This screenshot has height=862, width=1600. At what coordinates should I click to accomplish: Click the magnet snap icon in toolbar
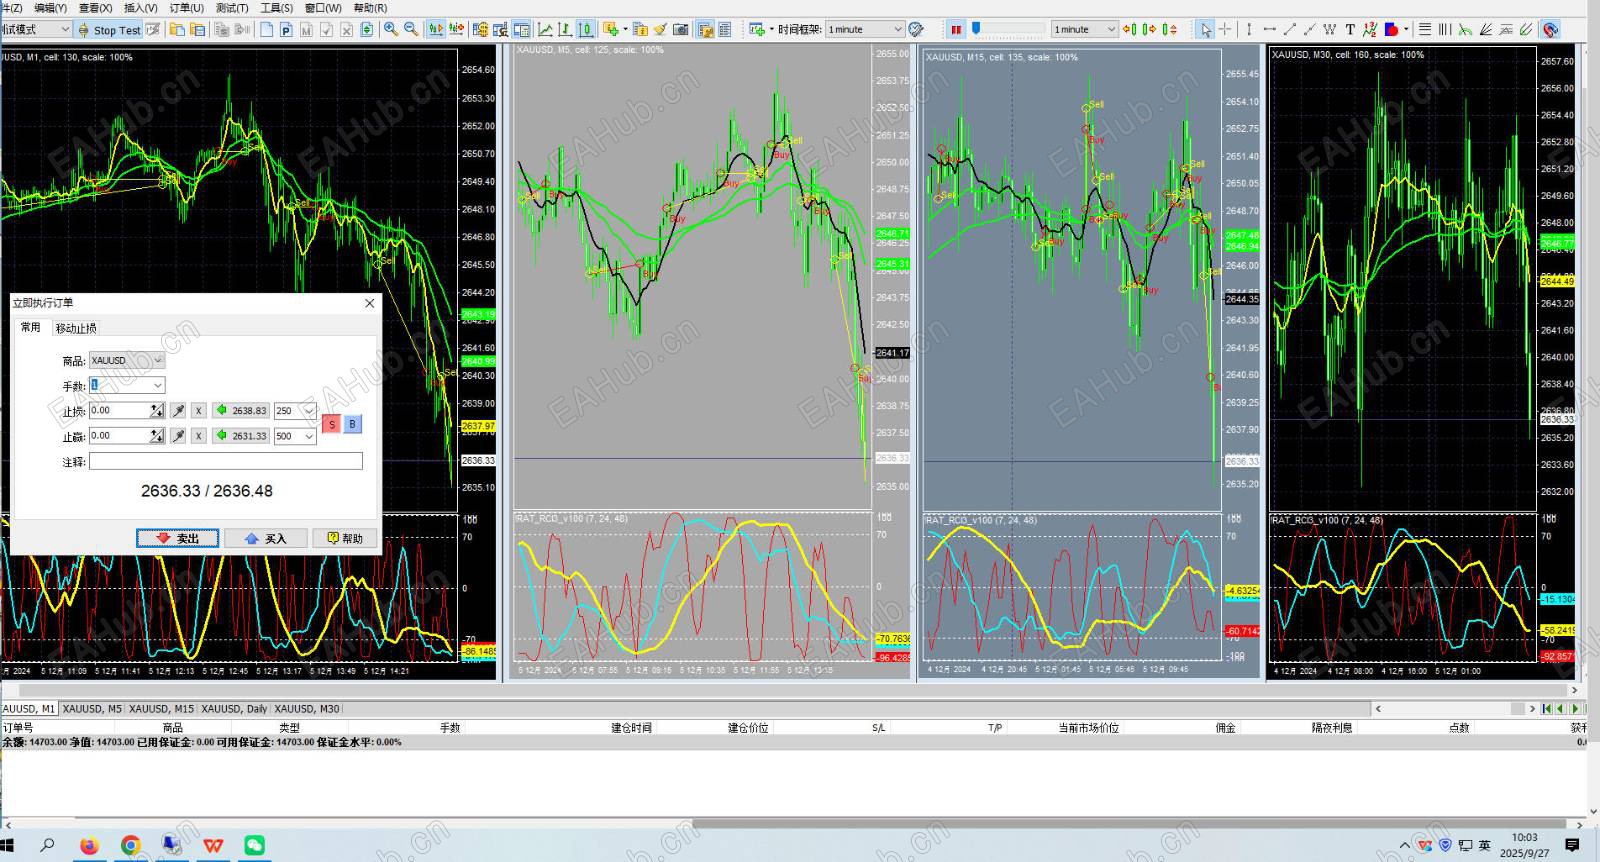click(x=1550, y=30)
